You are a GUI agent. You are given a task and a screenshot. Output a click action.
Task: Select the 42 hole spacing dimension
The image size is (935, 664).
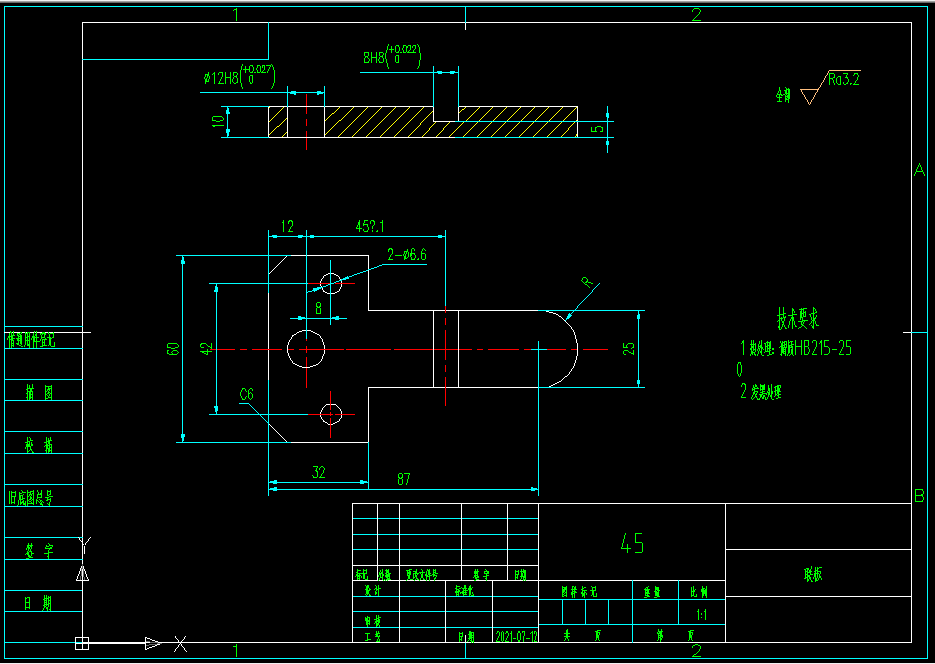[207, 349]
